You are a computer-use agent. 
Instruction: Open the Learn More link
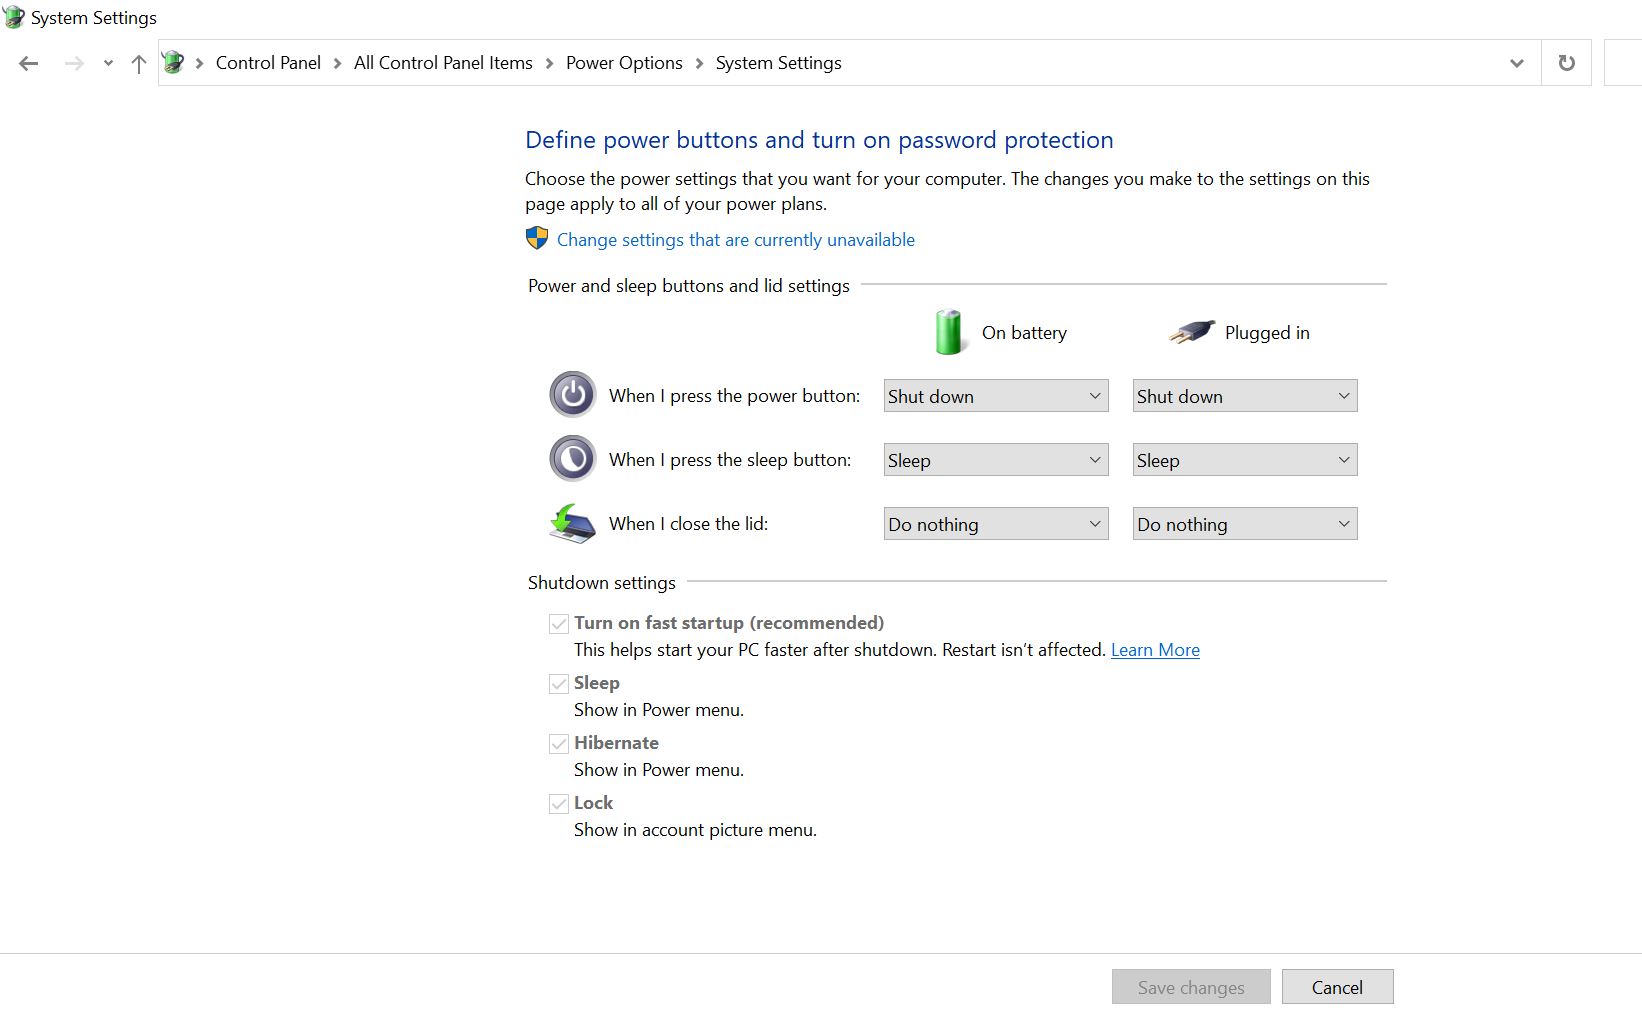coord(1154,649)
